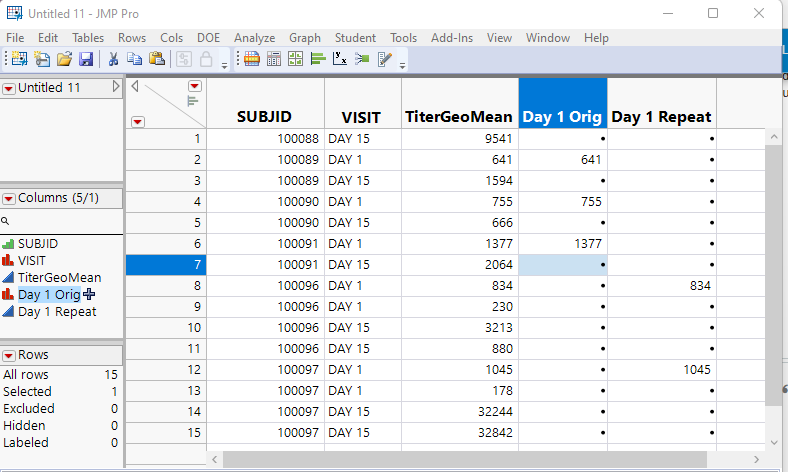Open the row-number corner red triangle menu

pyautogui.click(x=138, y=122)
